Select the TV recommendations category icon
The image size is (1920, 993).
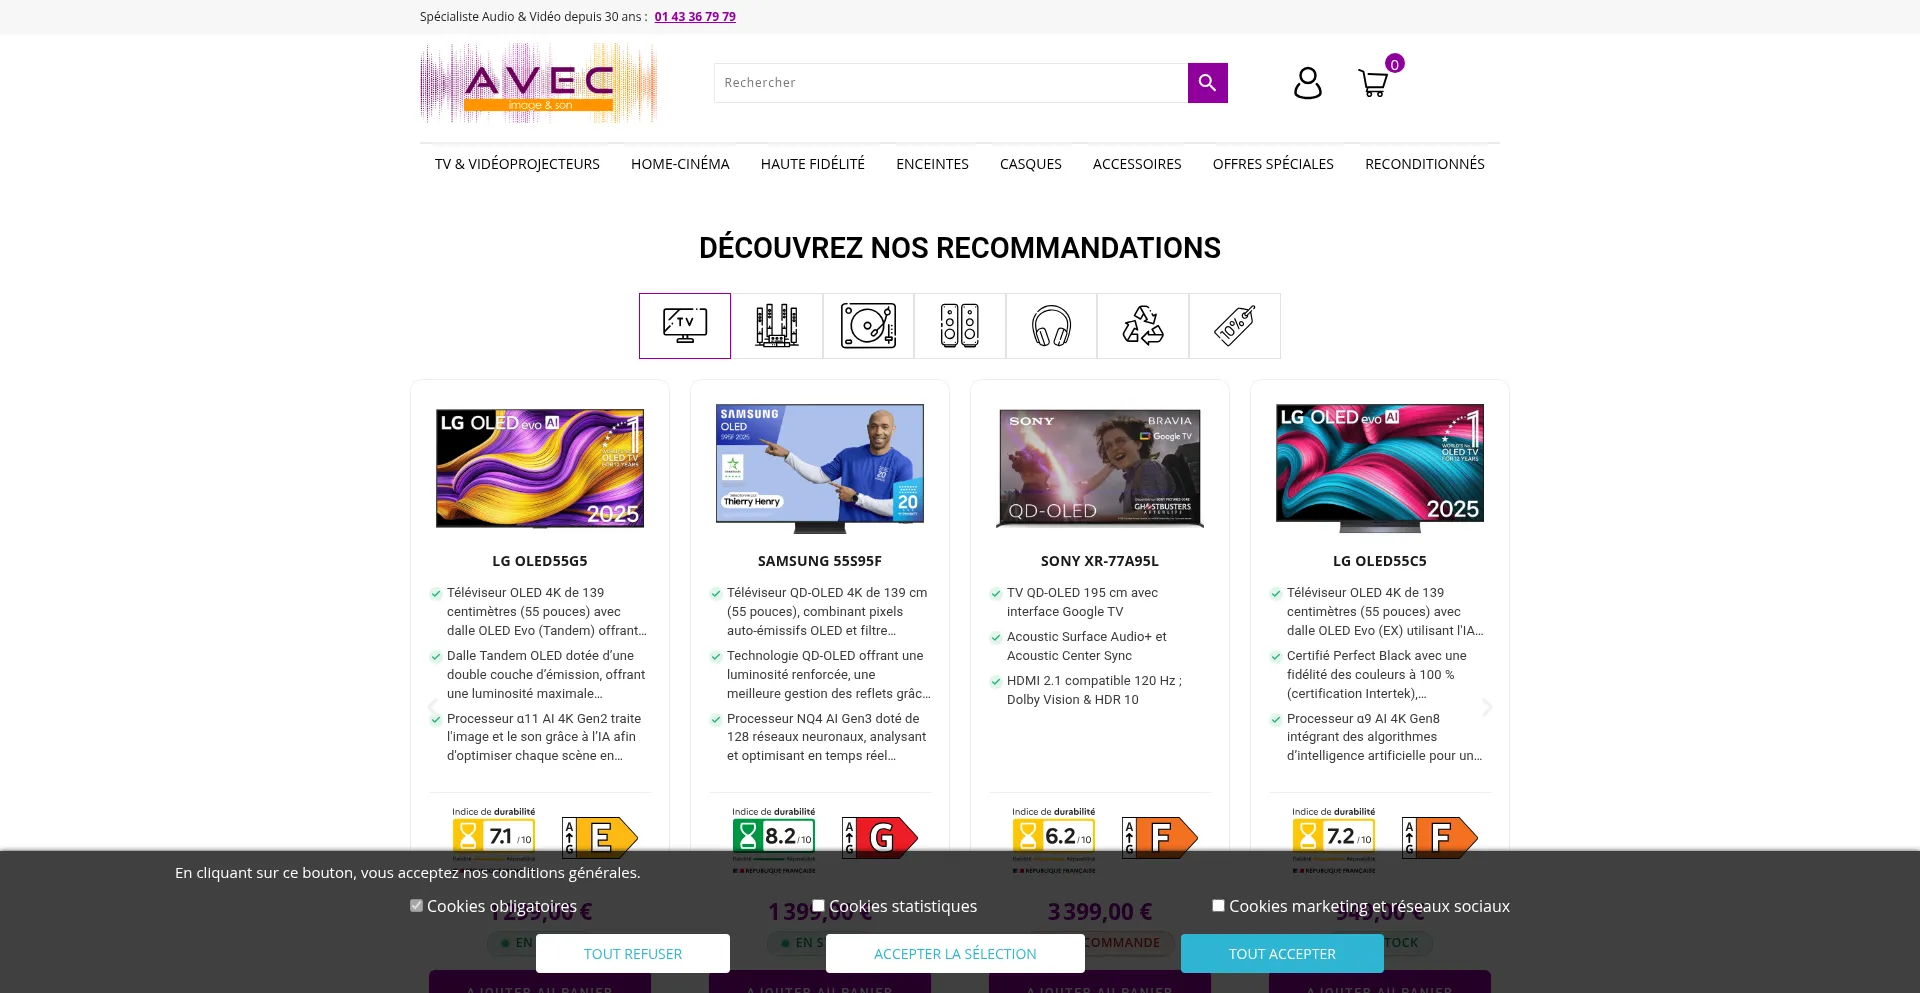tap(685, 326)
